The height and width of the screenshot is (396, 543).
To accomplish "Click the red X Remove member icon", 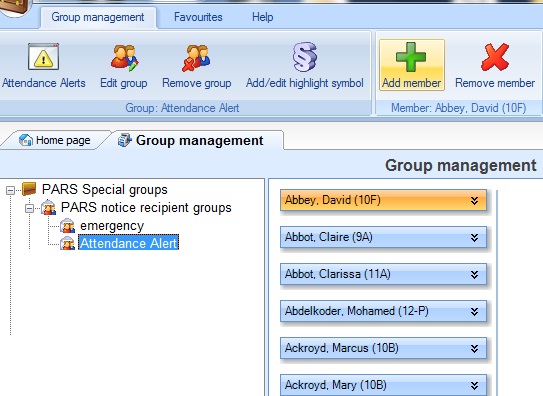I will pyautogui.click(x=495, y=57).
